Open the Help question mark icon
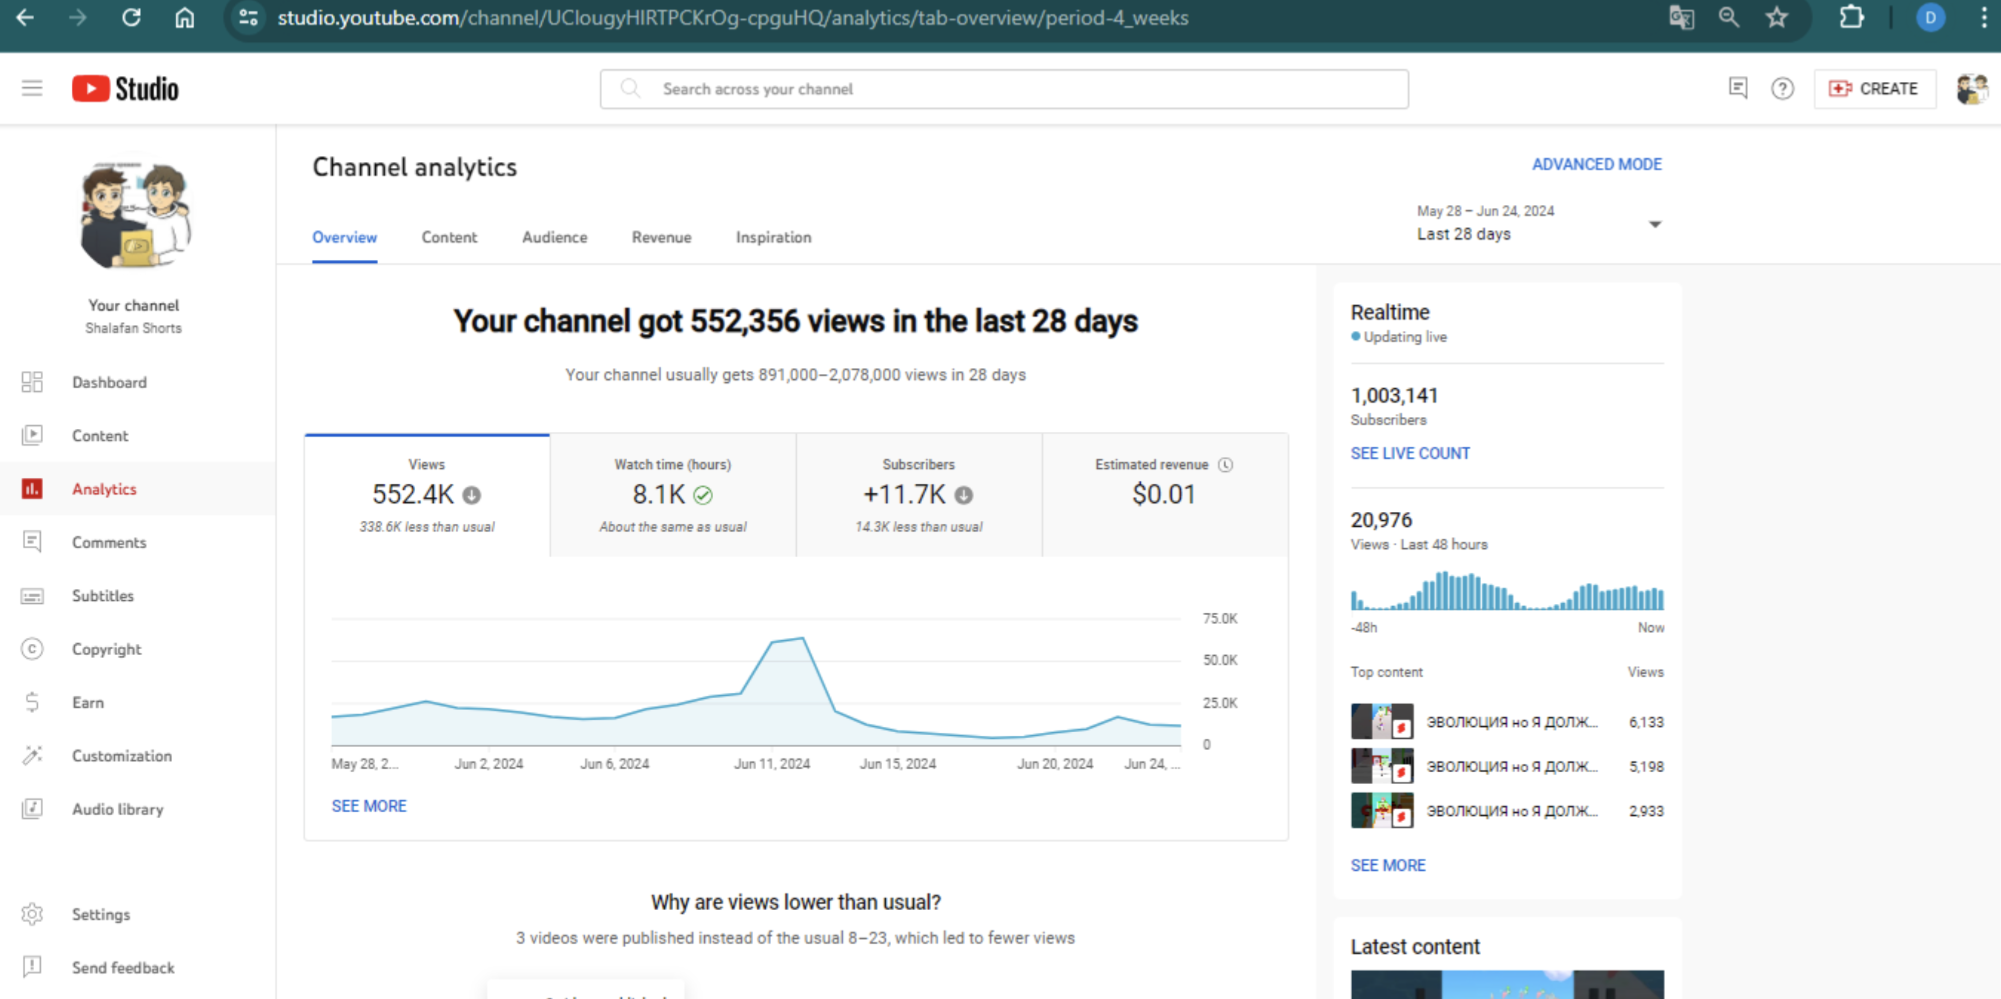 tap(1782, 88)
